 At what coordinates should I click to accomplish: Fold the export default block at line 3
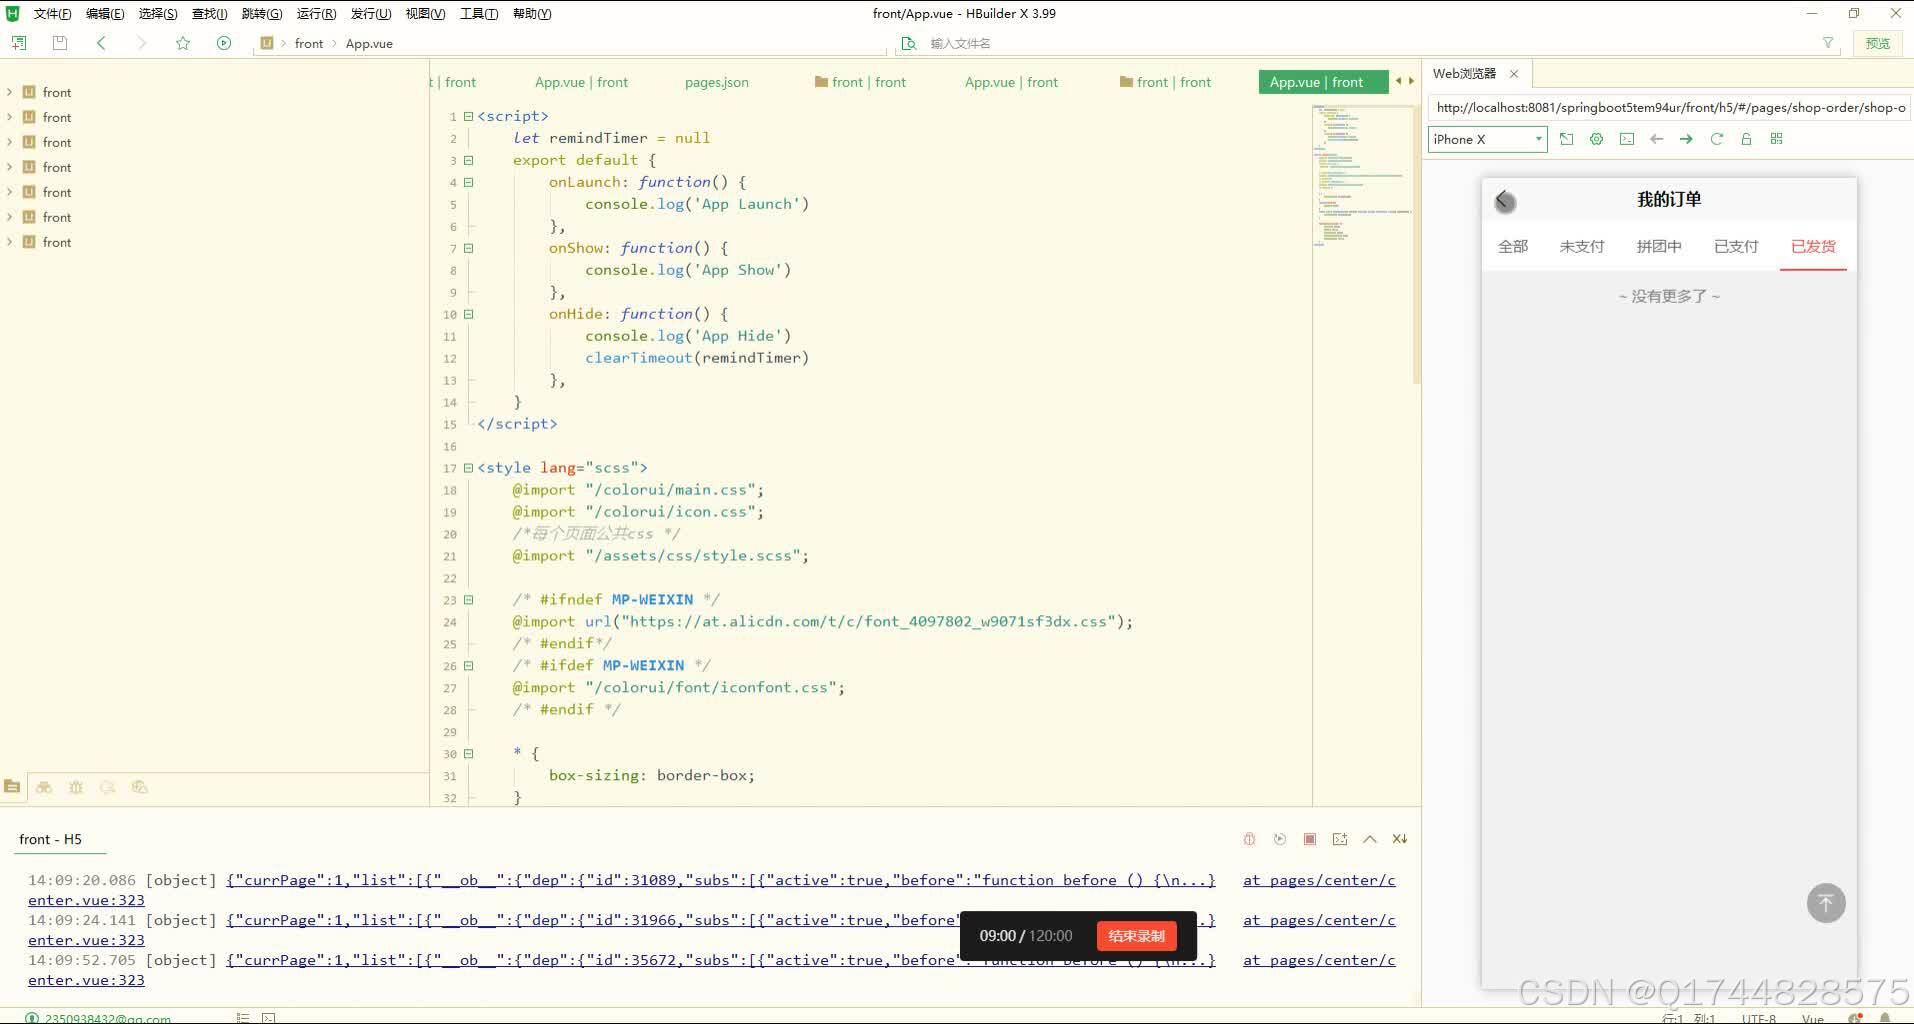coord(468,160)
